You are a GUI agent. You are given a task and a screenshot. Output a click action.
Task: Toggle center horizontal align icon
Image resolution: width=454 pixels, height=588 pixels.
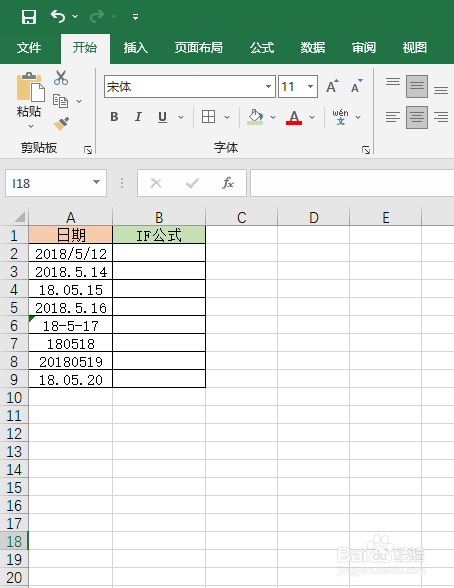417,117
